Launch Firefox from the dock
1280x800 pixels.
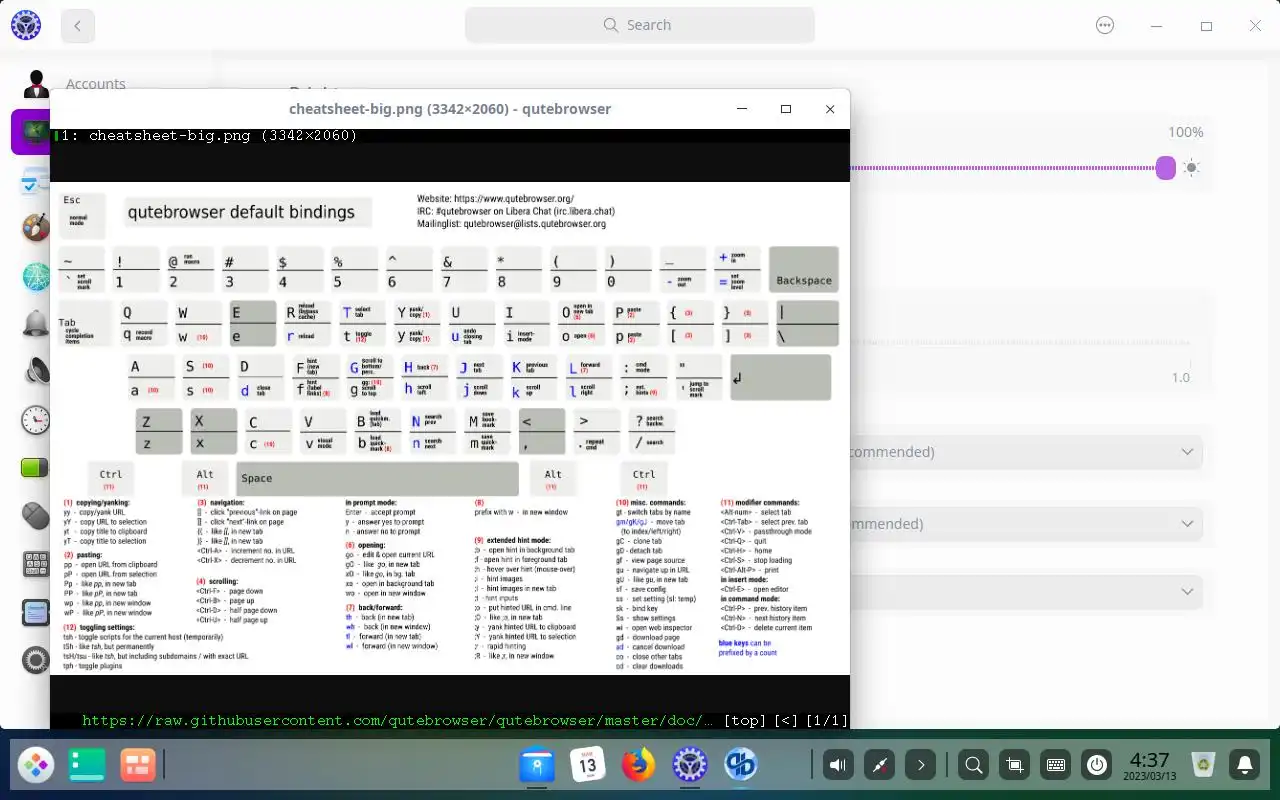[638, 766]
